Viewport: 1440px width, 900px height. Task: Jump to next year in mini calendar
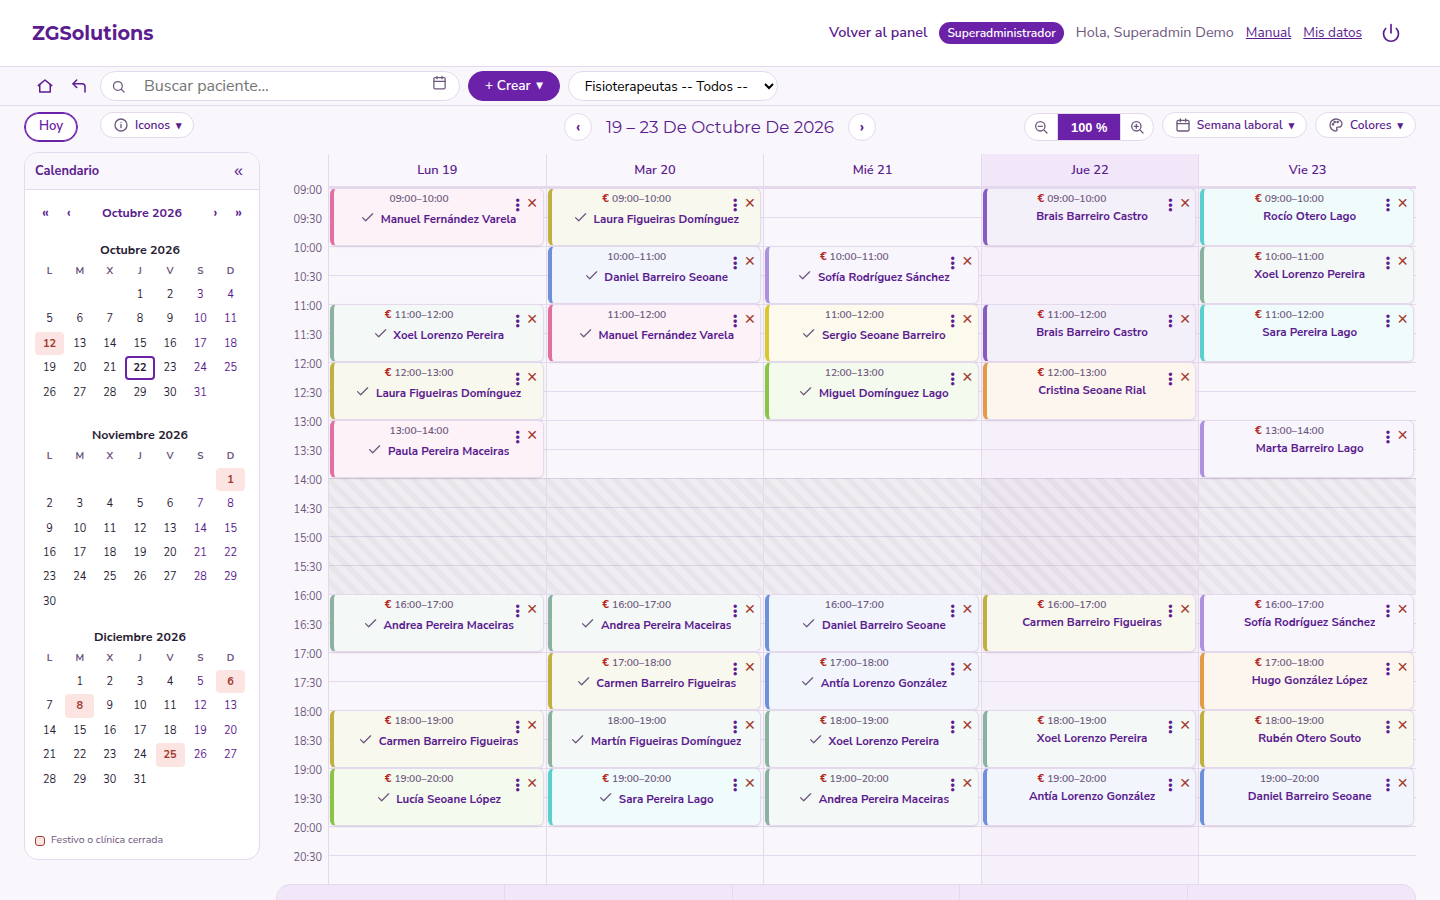[238, 213]
